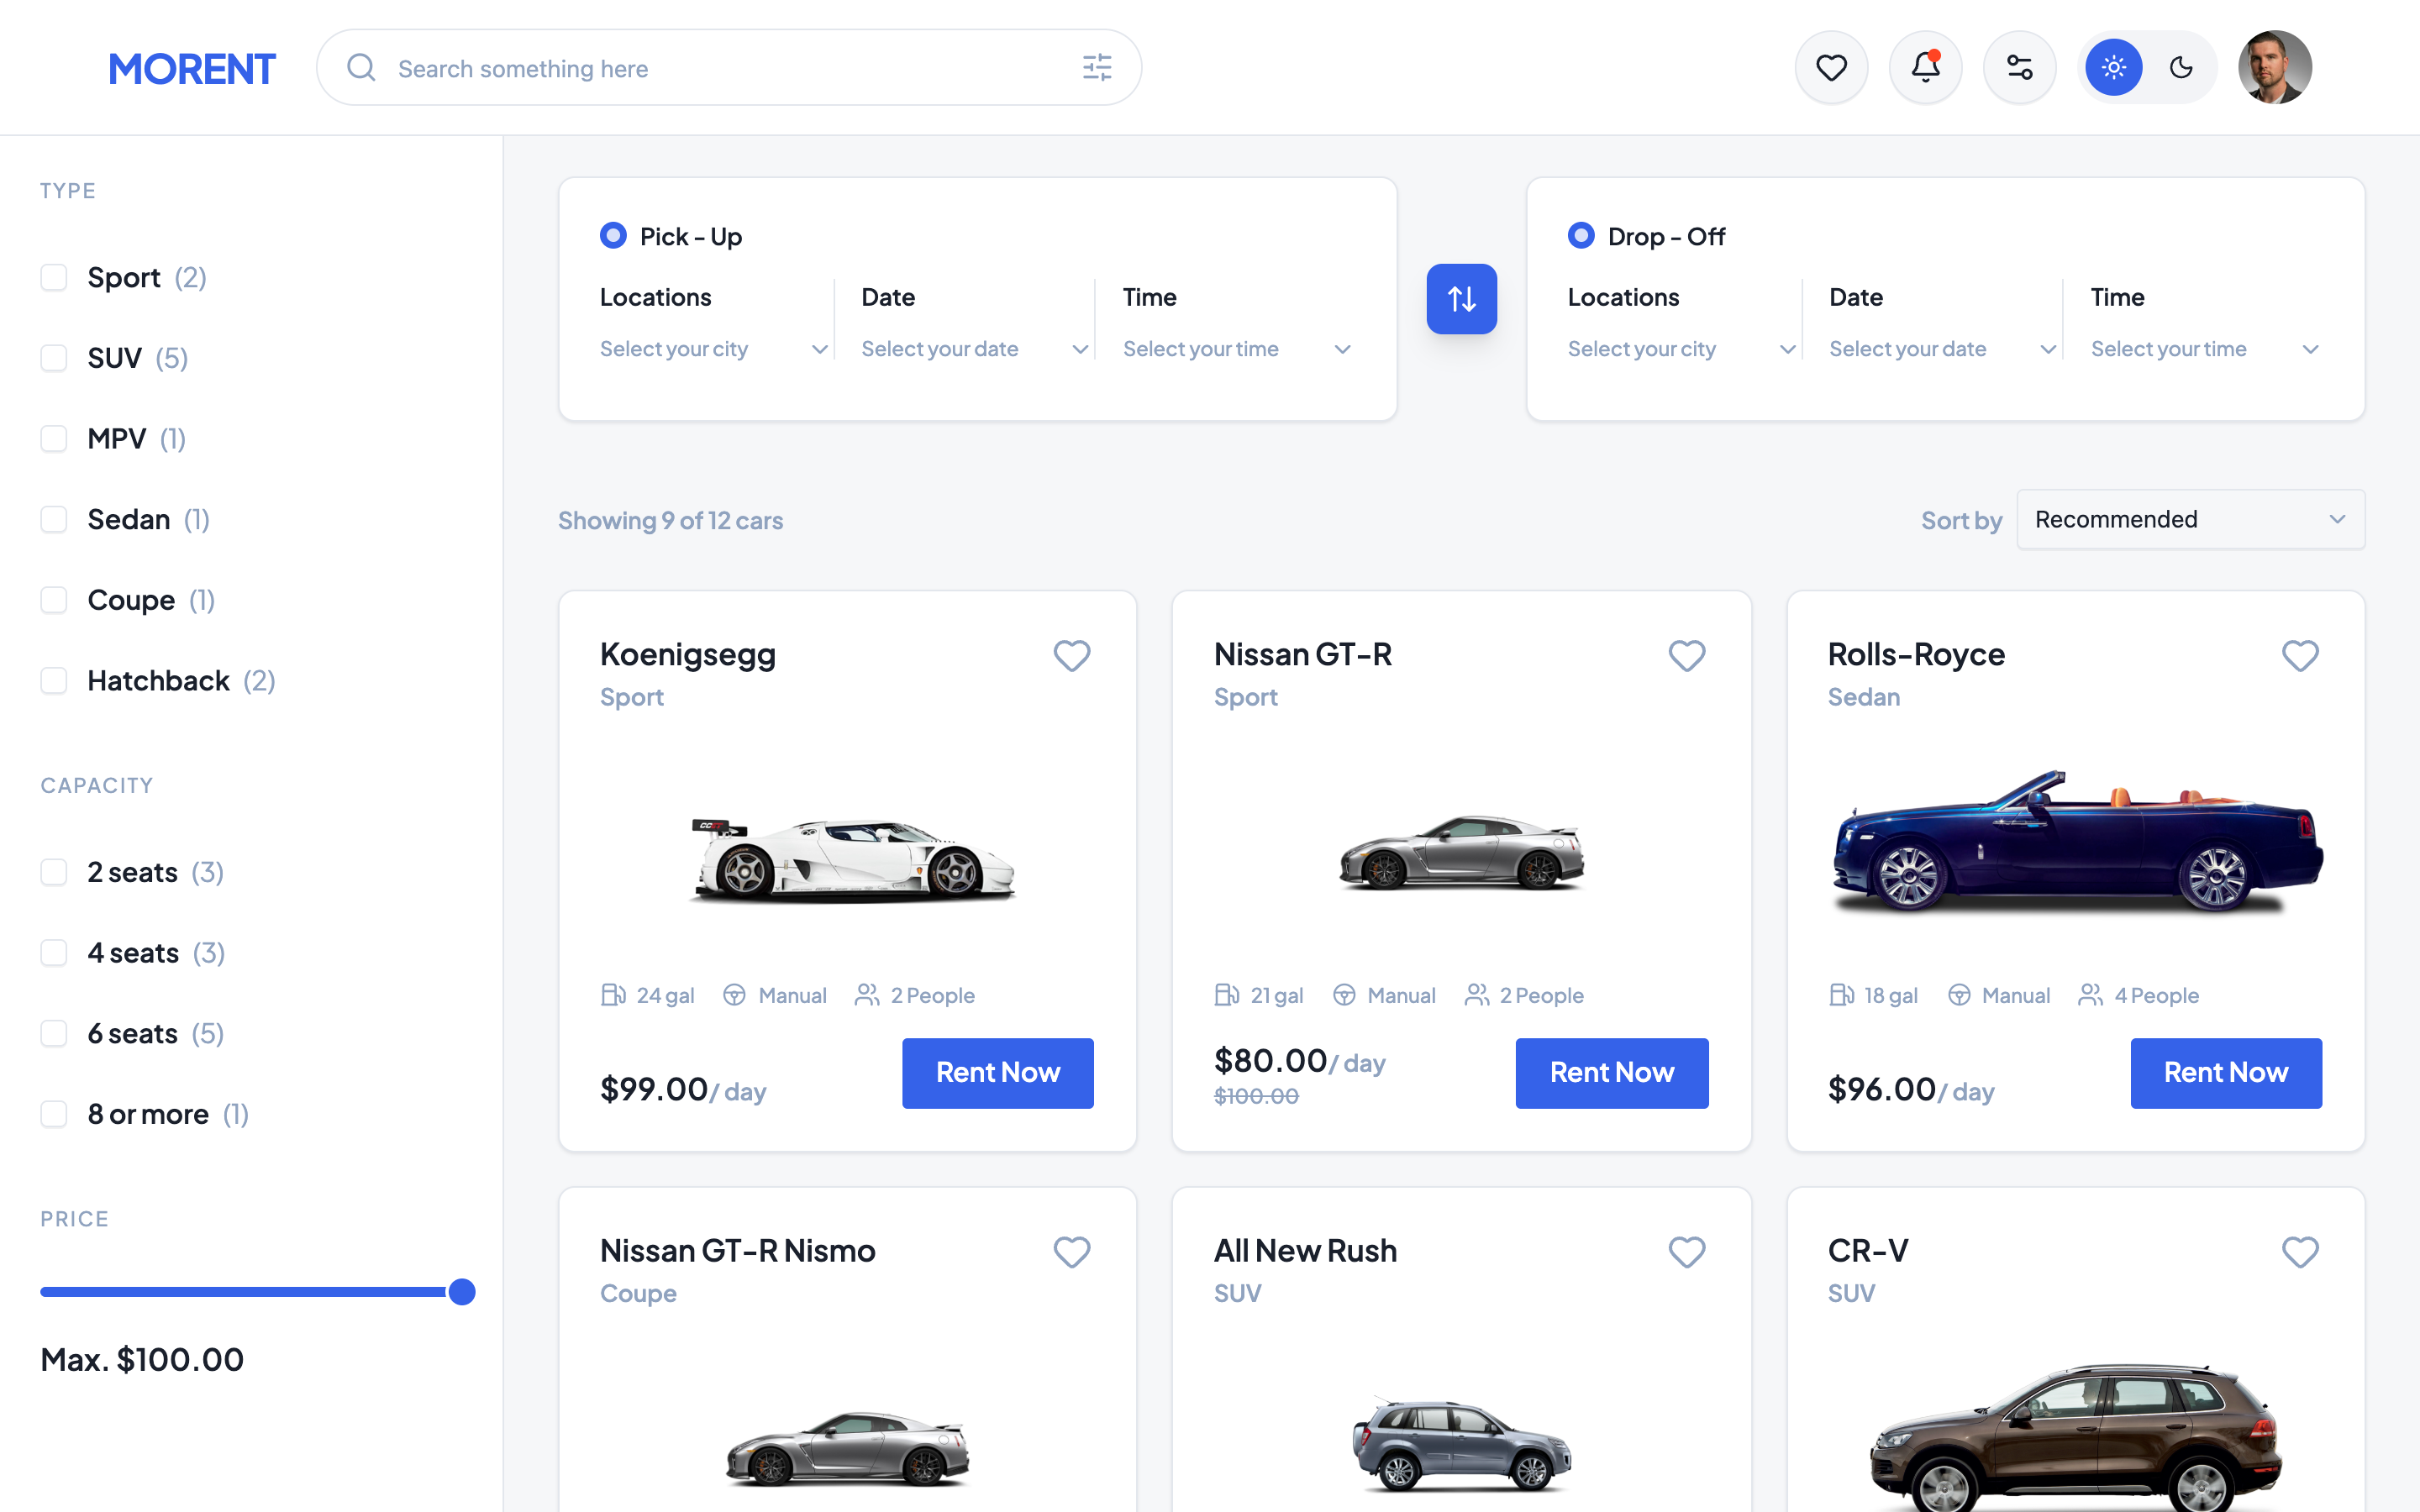Favorite the Koenigsegg car
The image size is (2420, 1512).
[1071, 656]
